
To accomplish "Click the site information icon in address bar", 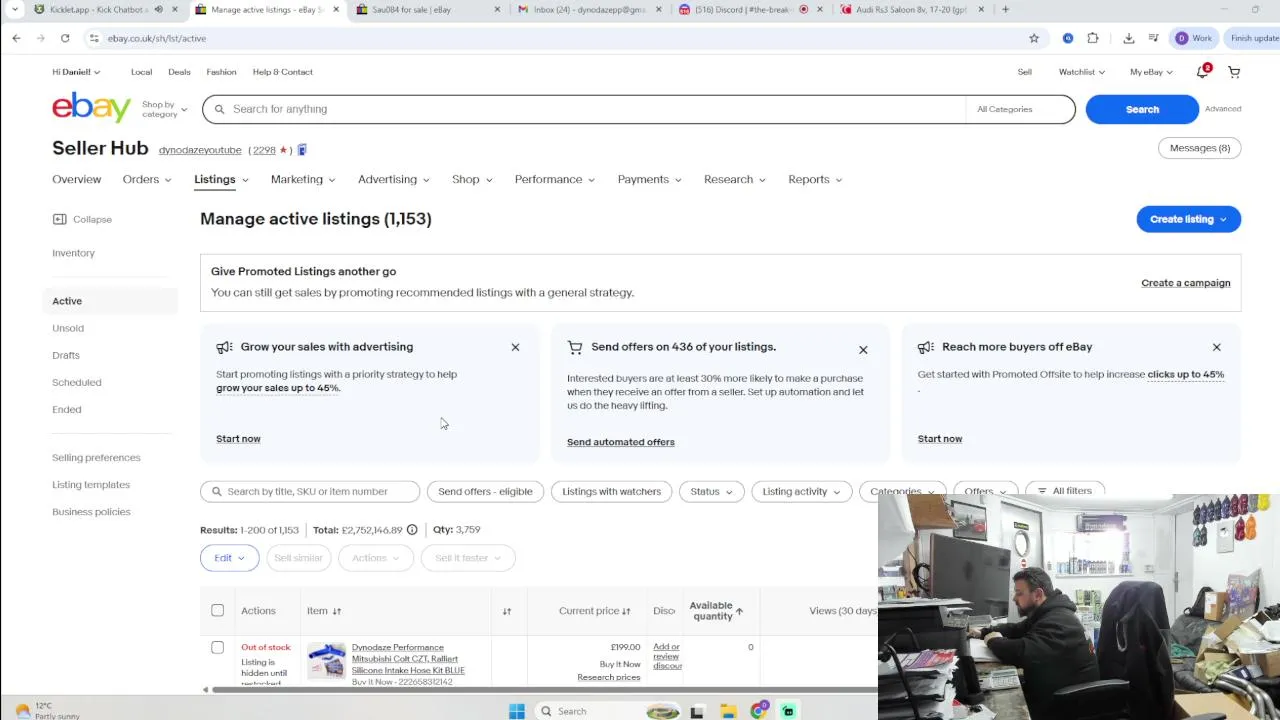I will [94, 38].
